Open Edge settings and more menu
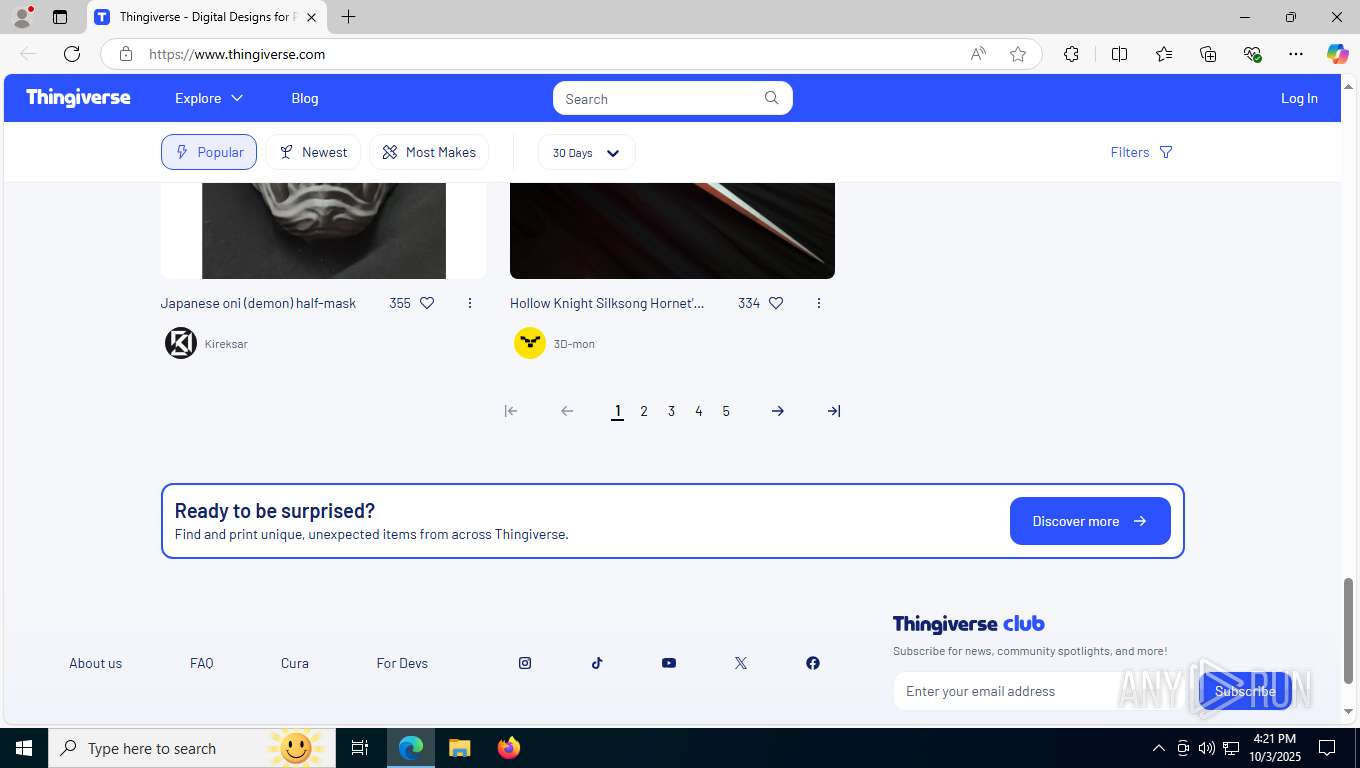This screenshot has width=1360, height=768. coord(1296,54)
